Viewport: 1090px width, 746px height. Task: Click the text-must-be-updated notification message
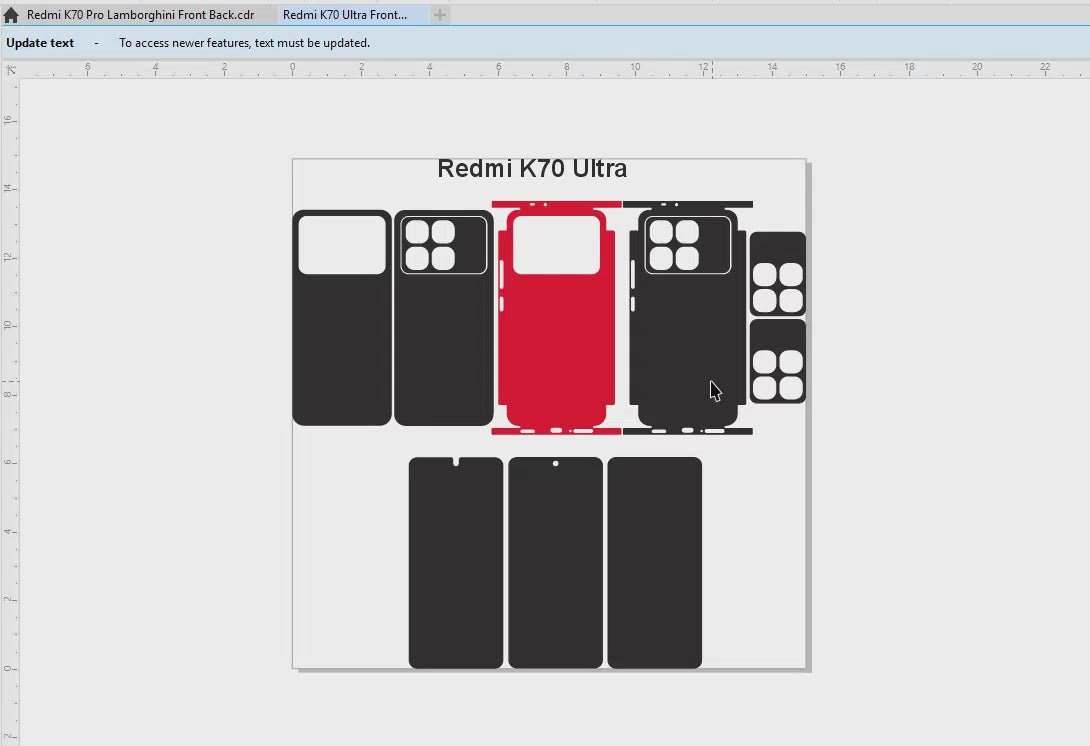pyautogui.click(x=244, y=43)
